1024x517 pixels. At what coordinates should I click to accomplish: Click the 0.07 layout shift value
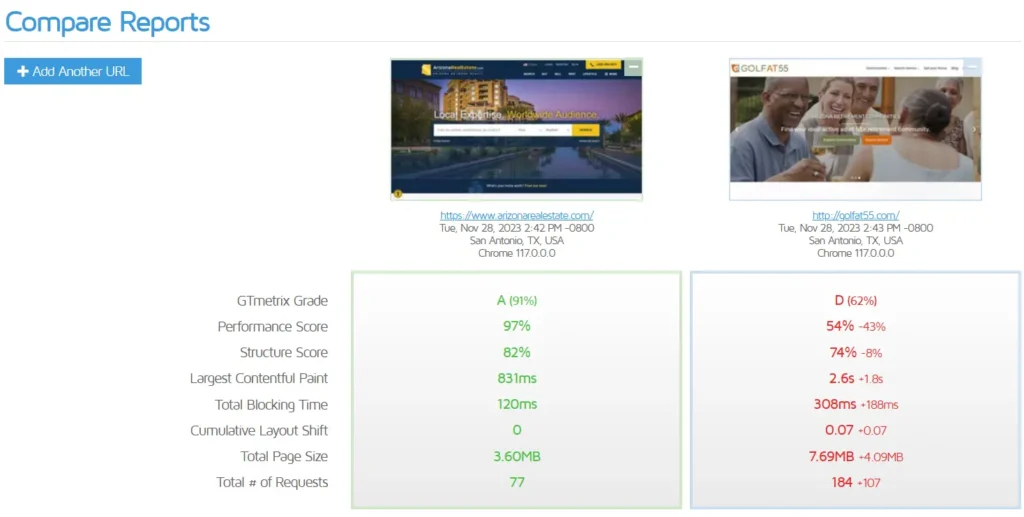(839, 430)
